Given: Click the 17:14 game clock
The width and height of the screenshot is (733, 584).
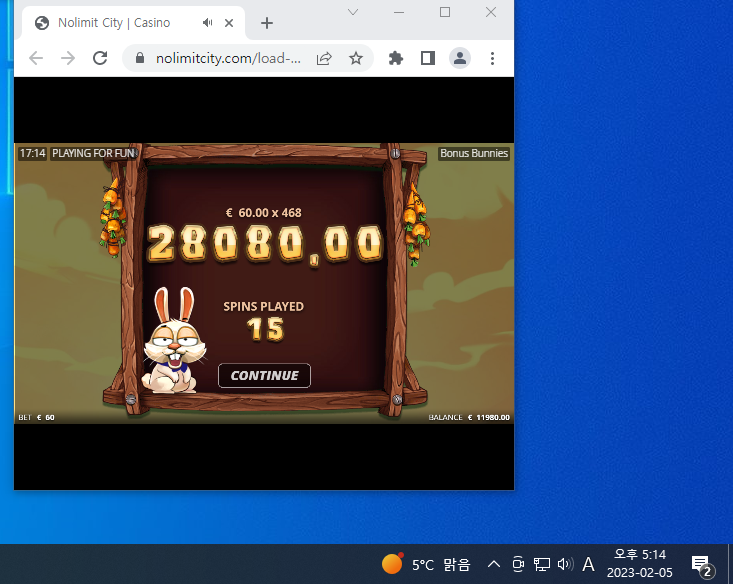Looking at the screenshot, I should coord(32,153).
